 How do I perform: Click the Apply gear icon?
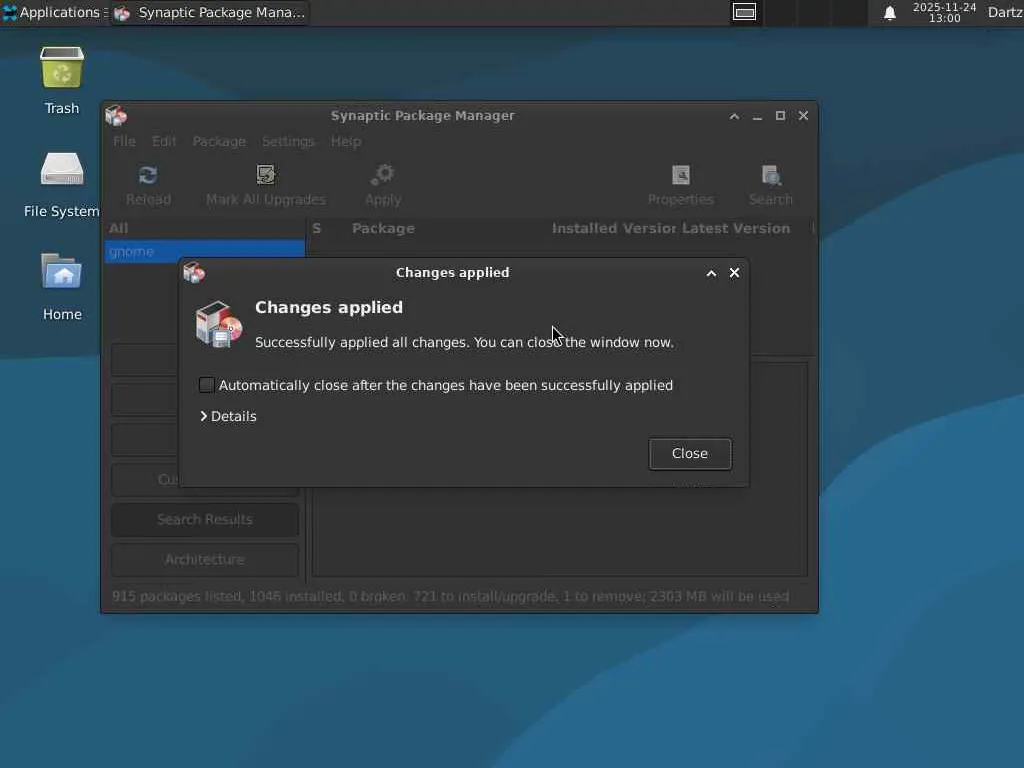click(383, 175)
